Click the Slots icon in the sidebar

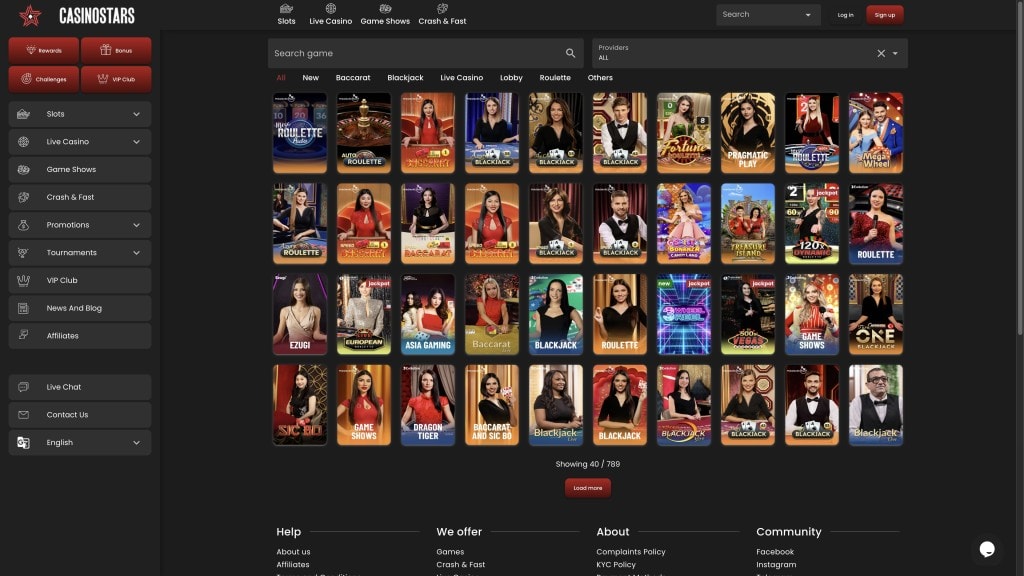pos(24,114)
